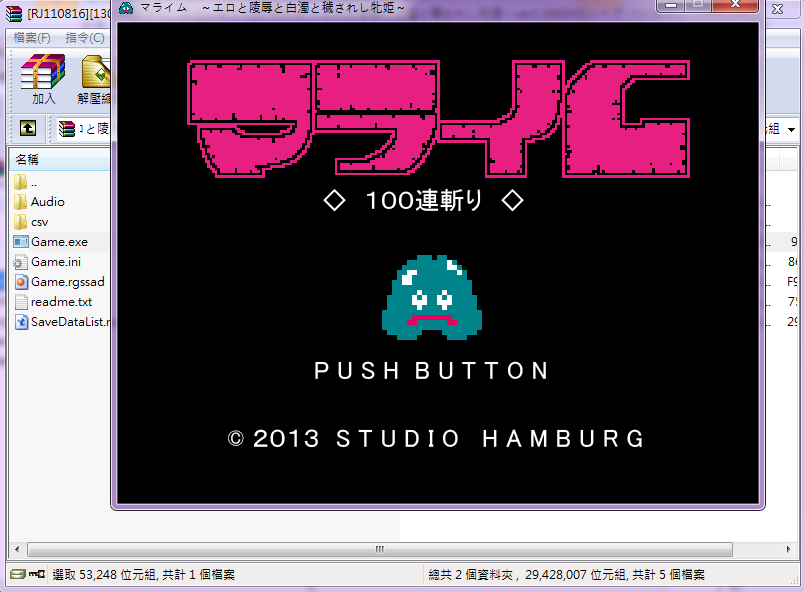Click the 100連斬り subtitle text
This screenshot has width=804, height=592.
coord(424,200)
